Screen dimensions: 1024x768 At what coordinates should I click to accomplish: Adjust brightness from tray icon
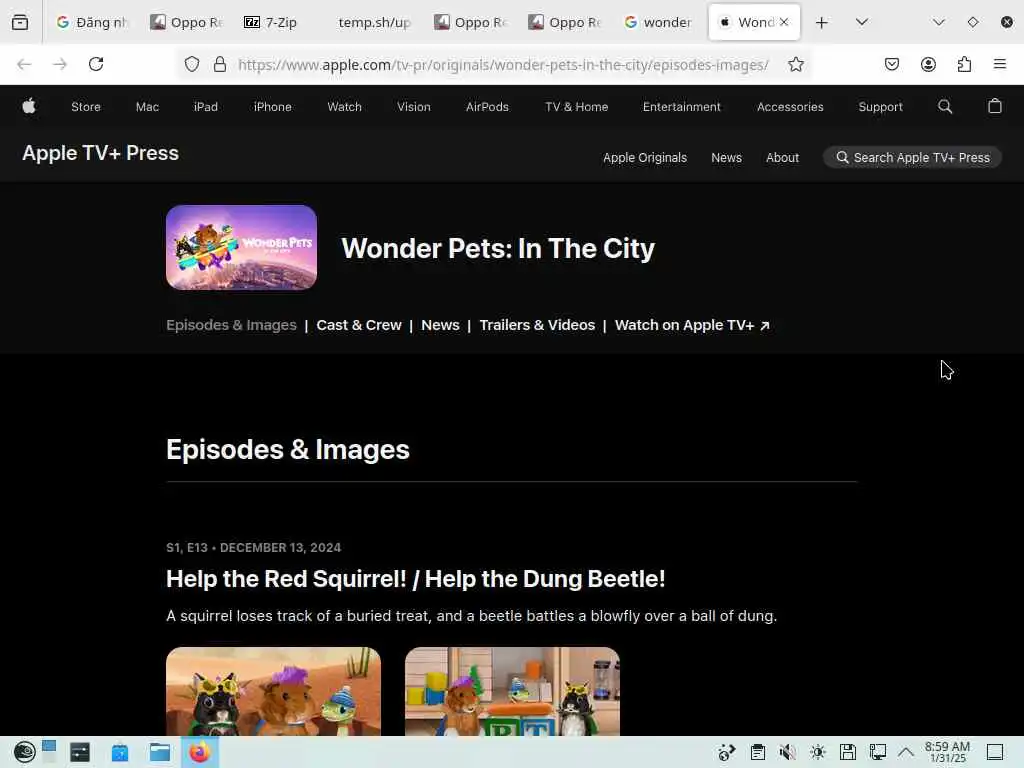coord(818,752)
